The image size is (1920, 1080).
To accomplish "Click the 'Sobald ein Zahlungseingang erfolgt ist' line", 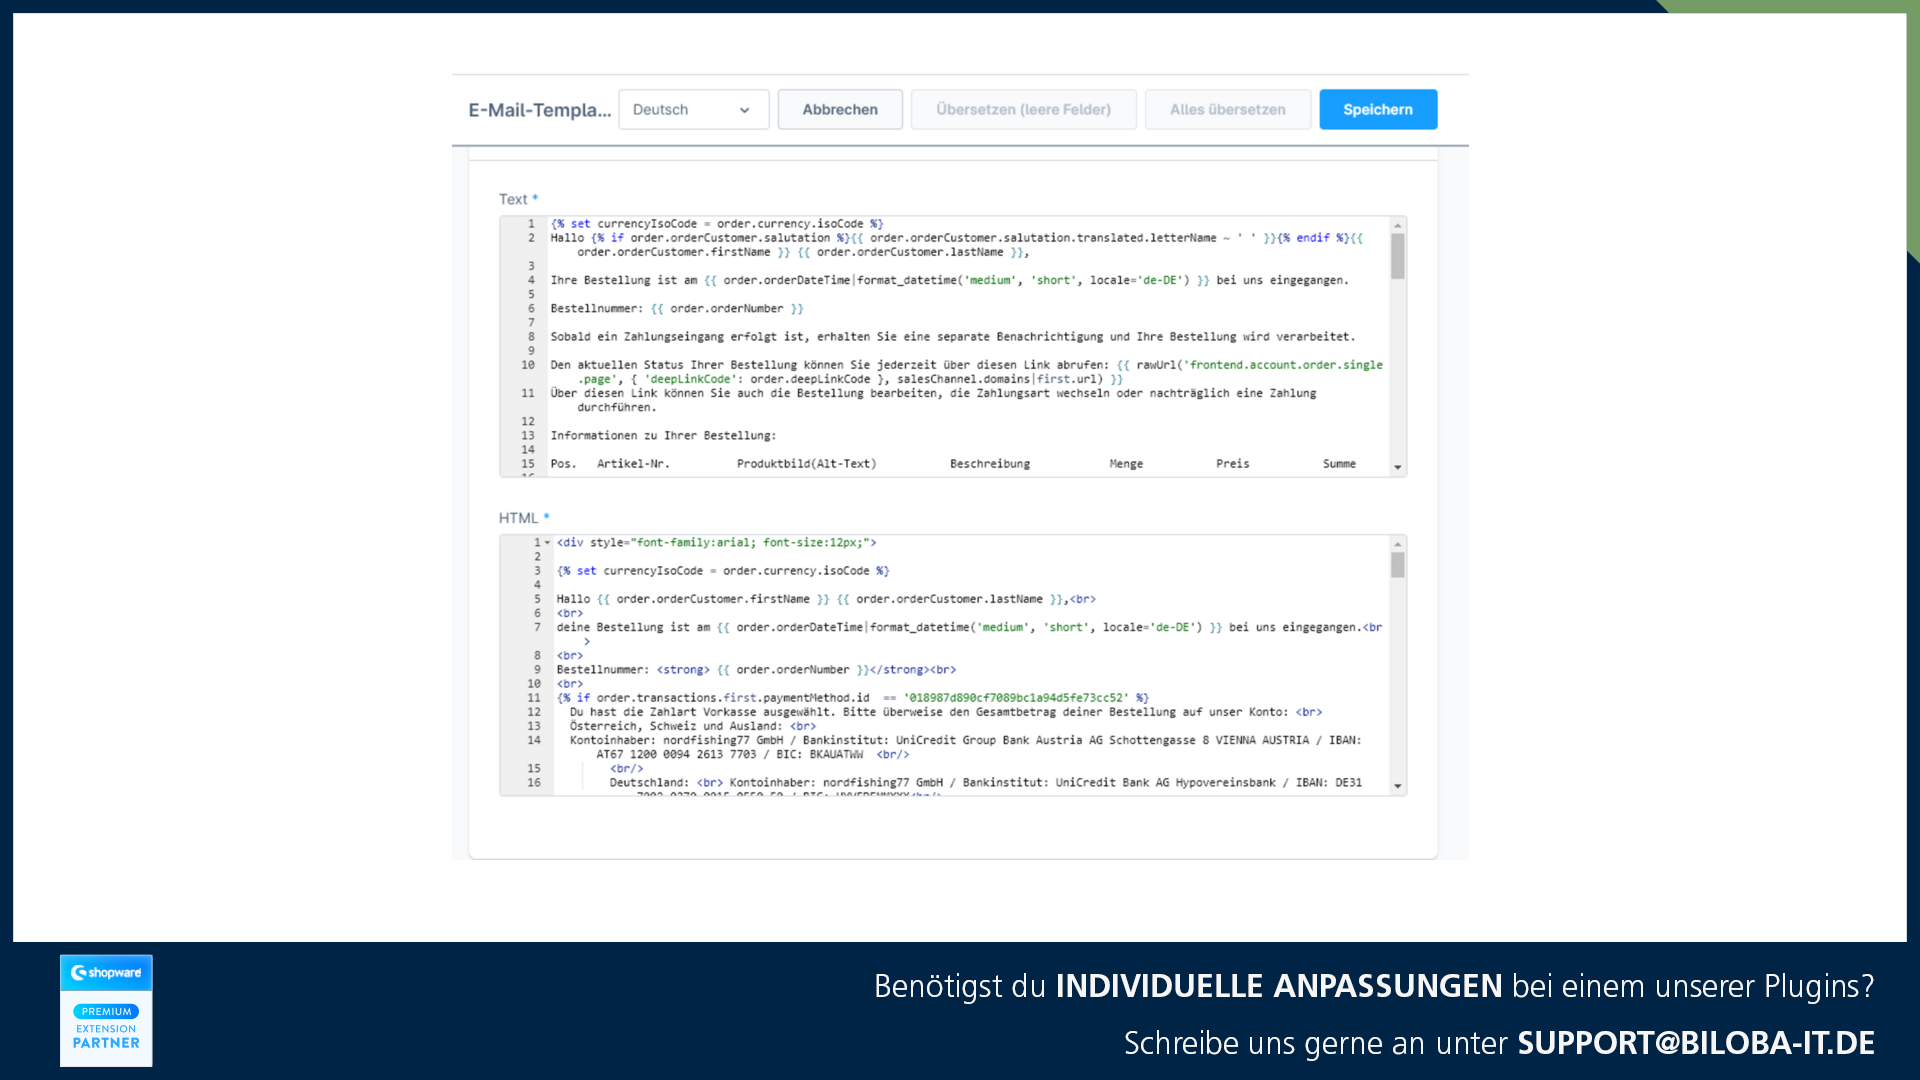I will [x=953, y=337].
